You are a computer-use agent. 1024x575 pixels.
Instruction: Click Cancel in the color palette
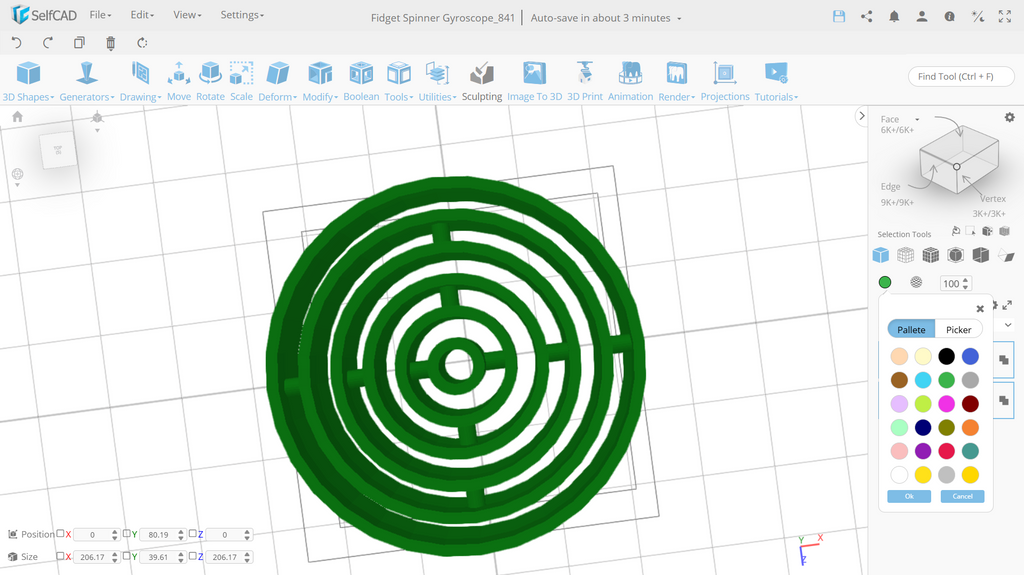click(962, 496)
